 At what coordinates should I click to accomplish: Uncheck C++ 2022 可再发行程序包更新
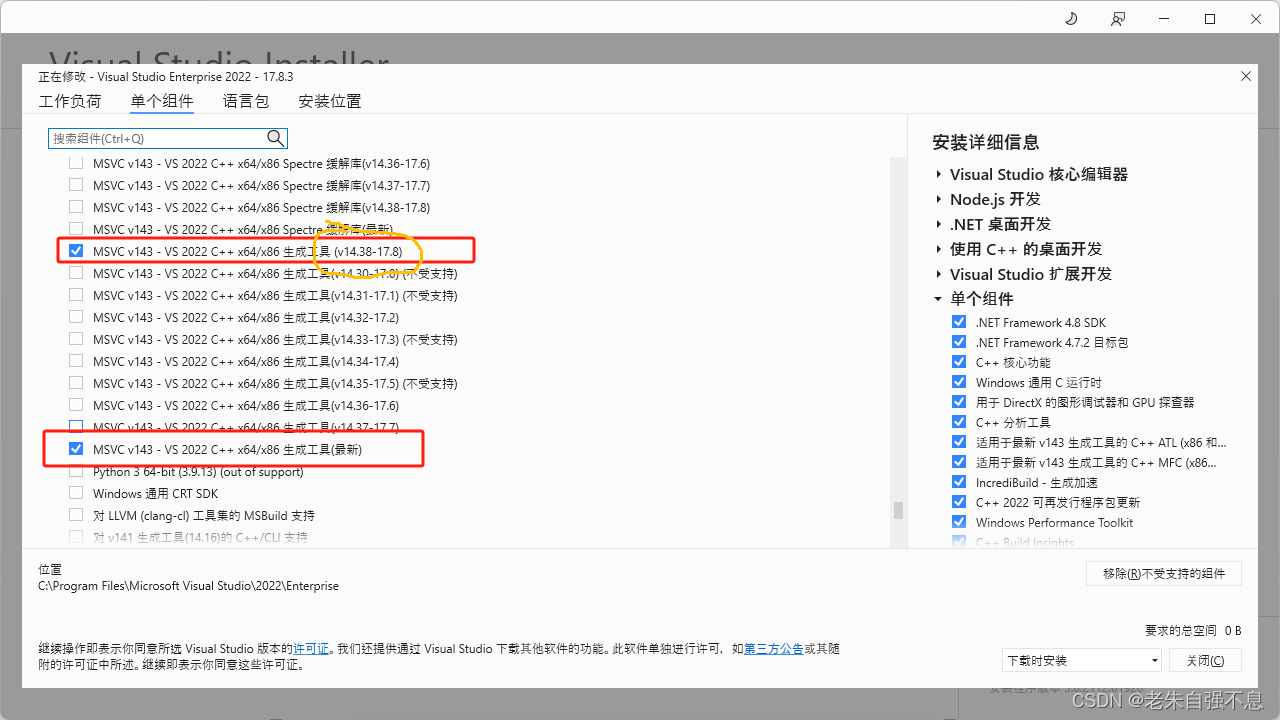click(959, 502)
